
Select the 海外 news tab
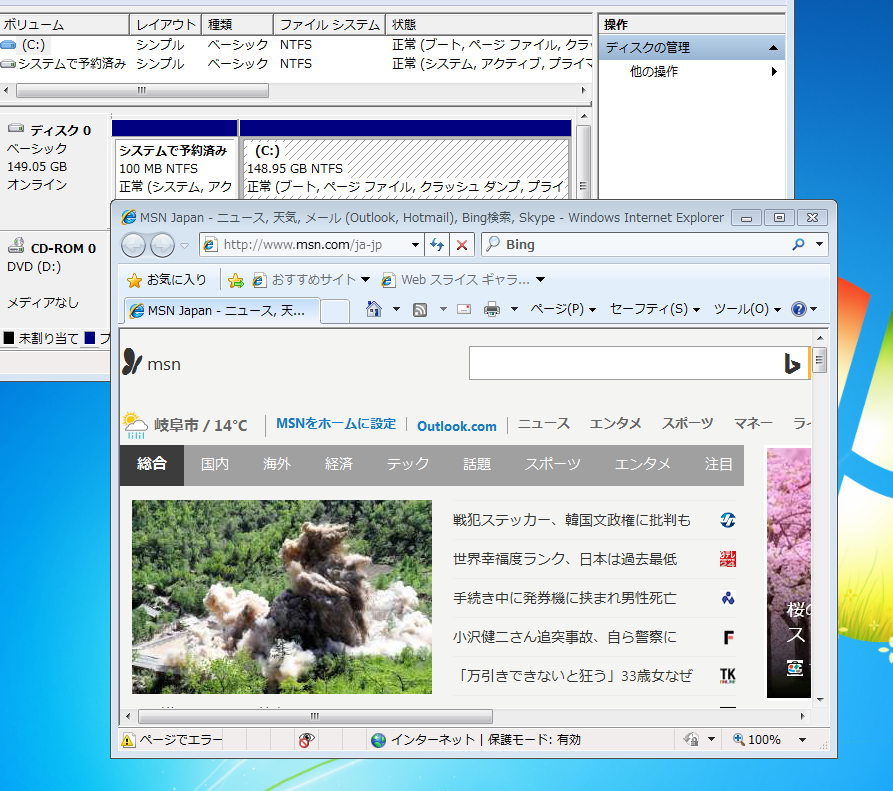click(277, 465)
